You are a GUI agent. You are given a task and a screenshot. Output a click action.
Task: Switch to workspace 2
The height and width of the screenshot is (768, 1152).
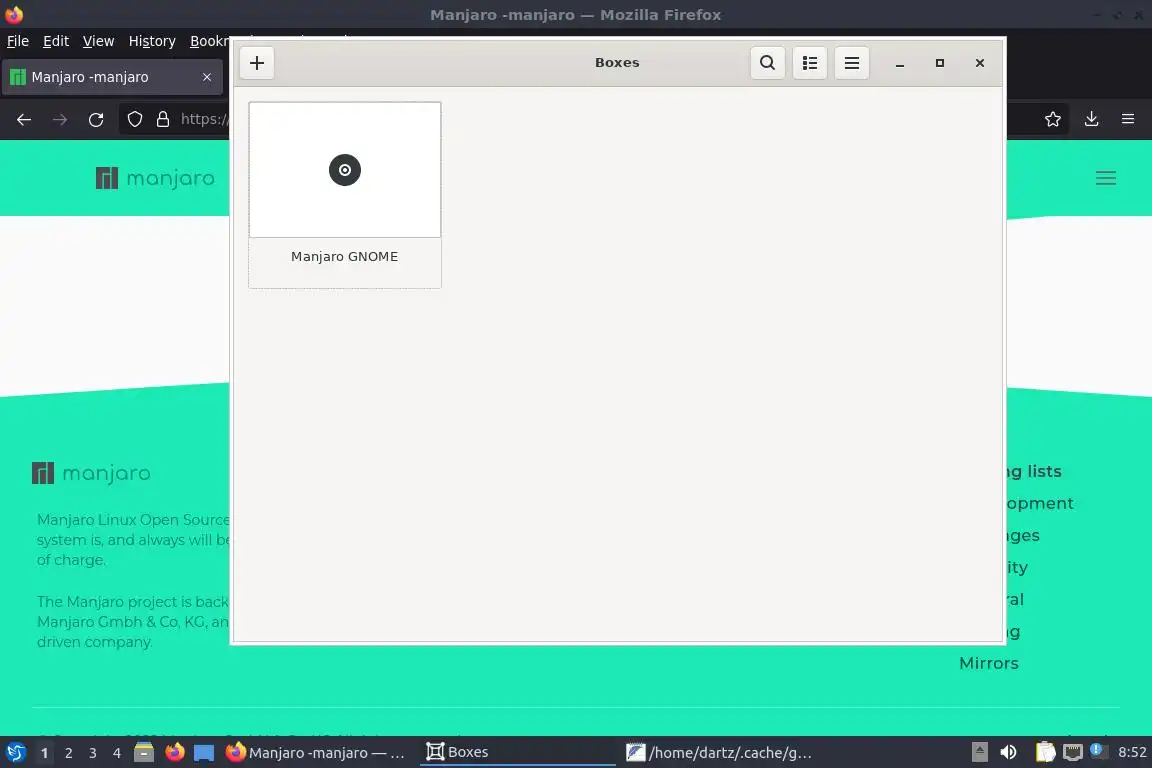pos(68,753)
